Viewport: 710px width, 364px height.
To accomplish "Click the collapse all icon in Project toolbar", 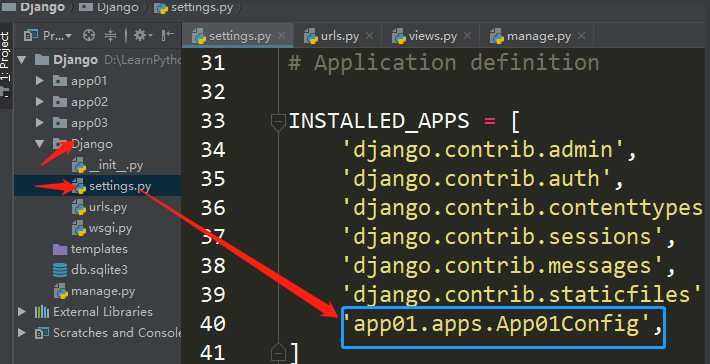I will coord(110,35).
